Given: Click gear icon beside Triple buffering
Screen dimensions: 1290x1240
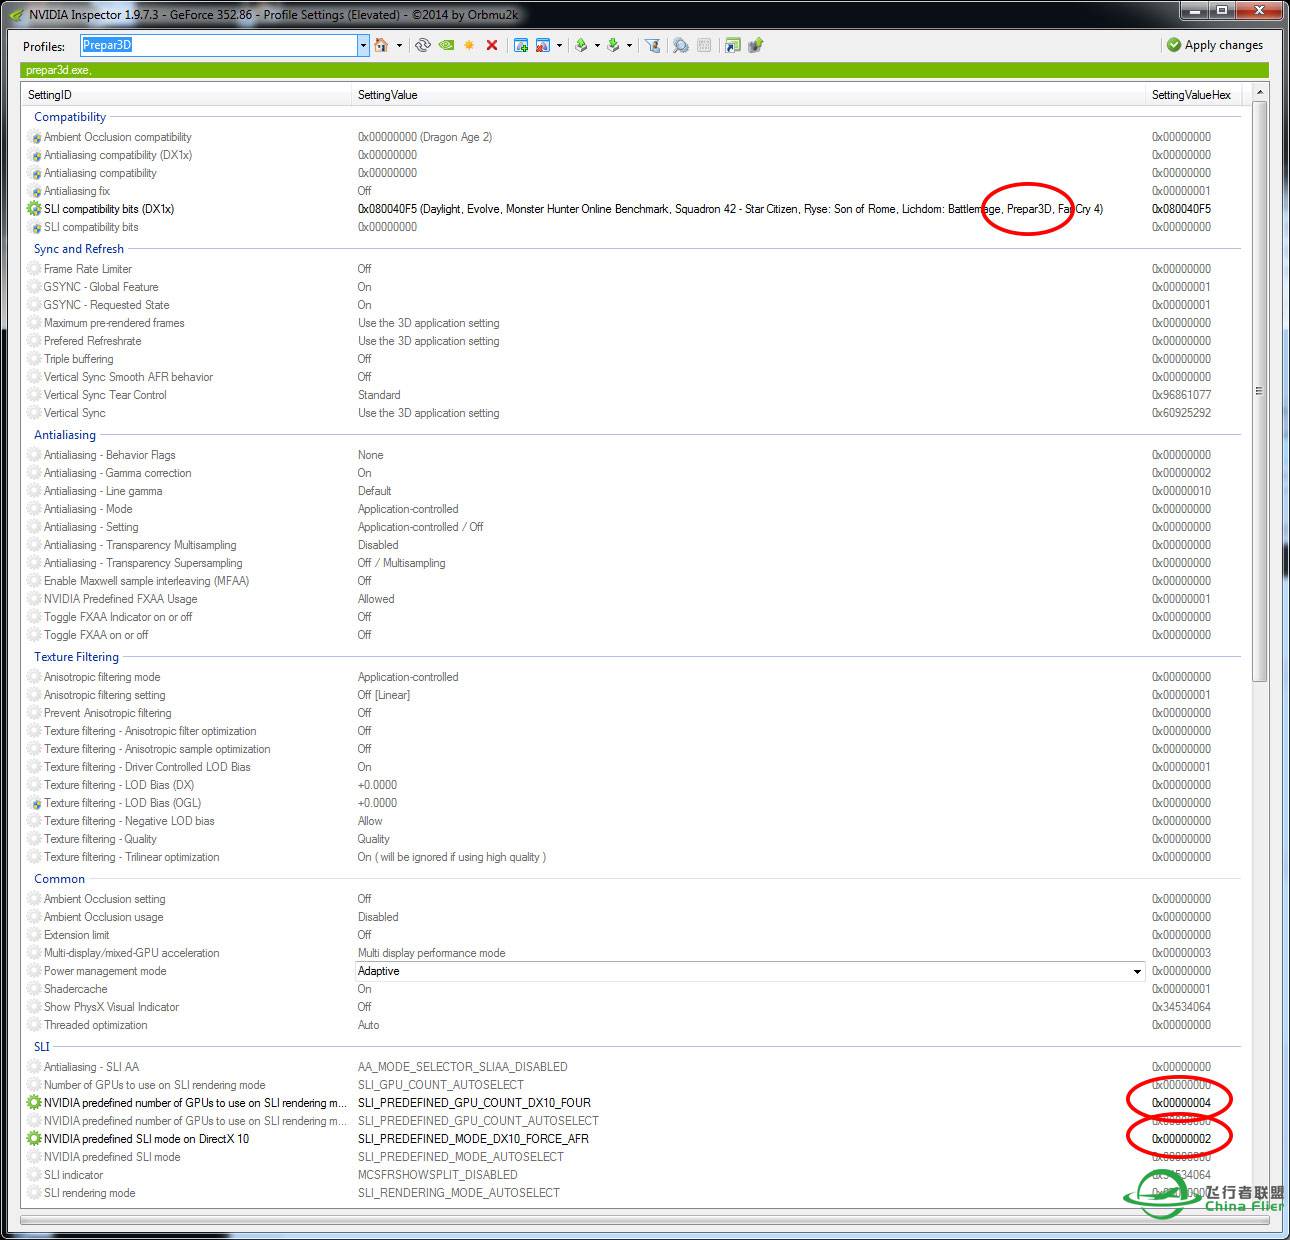Looking at the screenshot, I should tap(34, 359).
